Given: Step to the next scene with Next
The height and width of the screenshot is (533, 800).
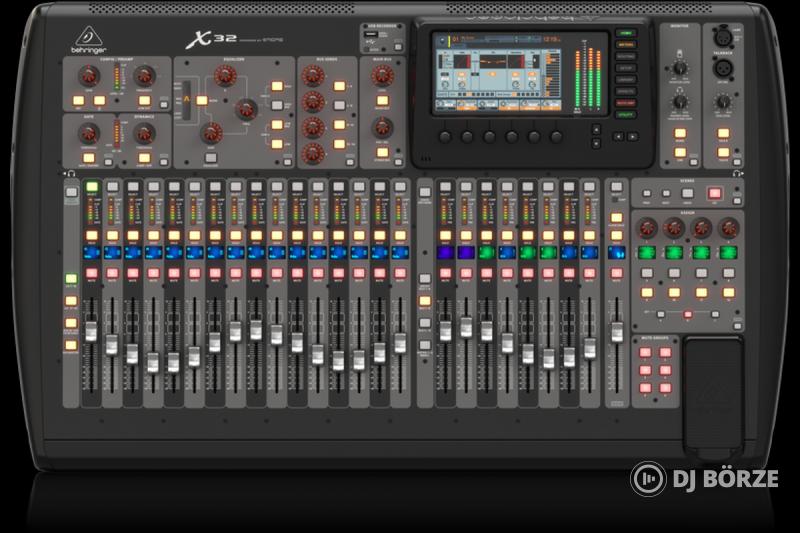Looking at the screenshot, I should (x=666, y=194).
